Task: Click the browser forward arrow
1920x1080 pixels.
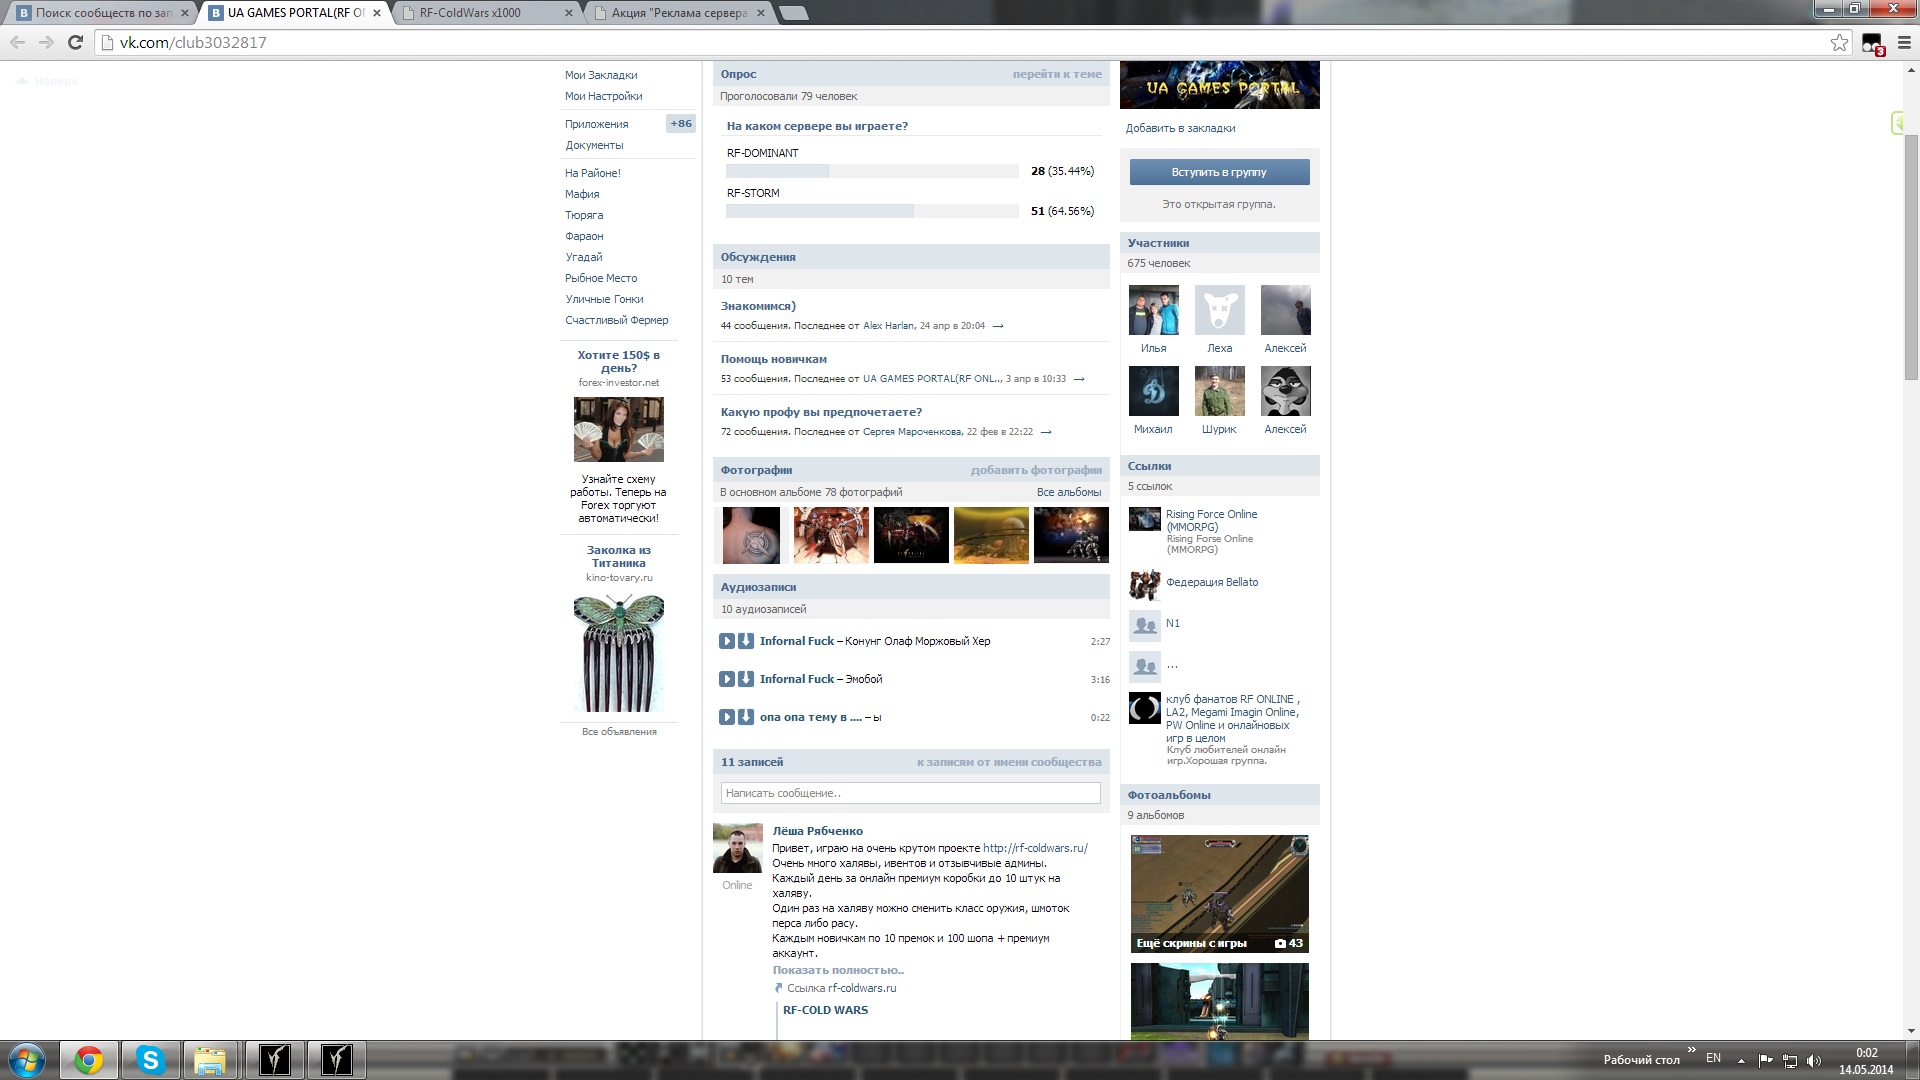Action: (46, 42)
